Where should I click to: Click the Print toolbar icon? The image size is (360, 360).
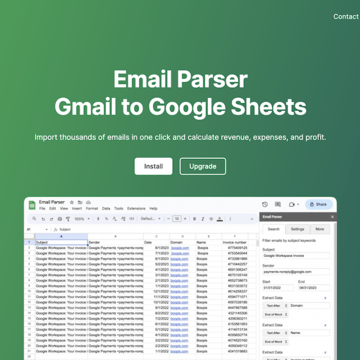tap(60, 219)
